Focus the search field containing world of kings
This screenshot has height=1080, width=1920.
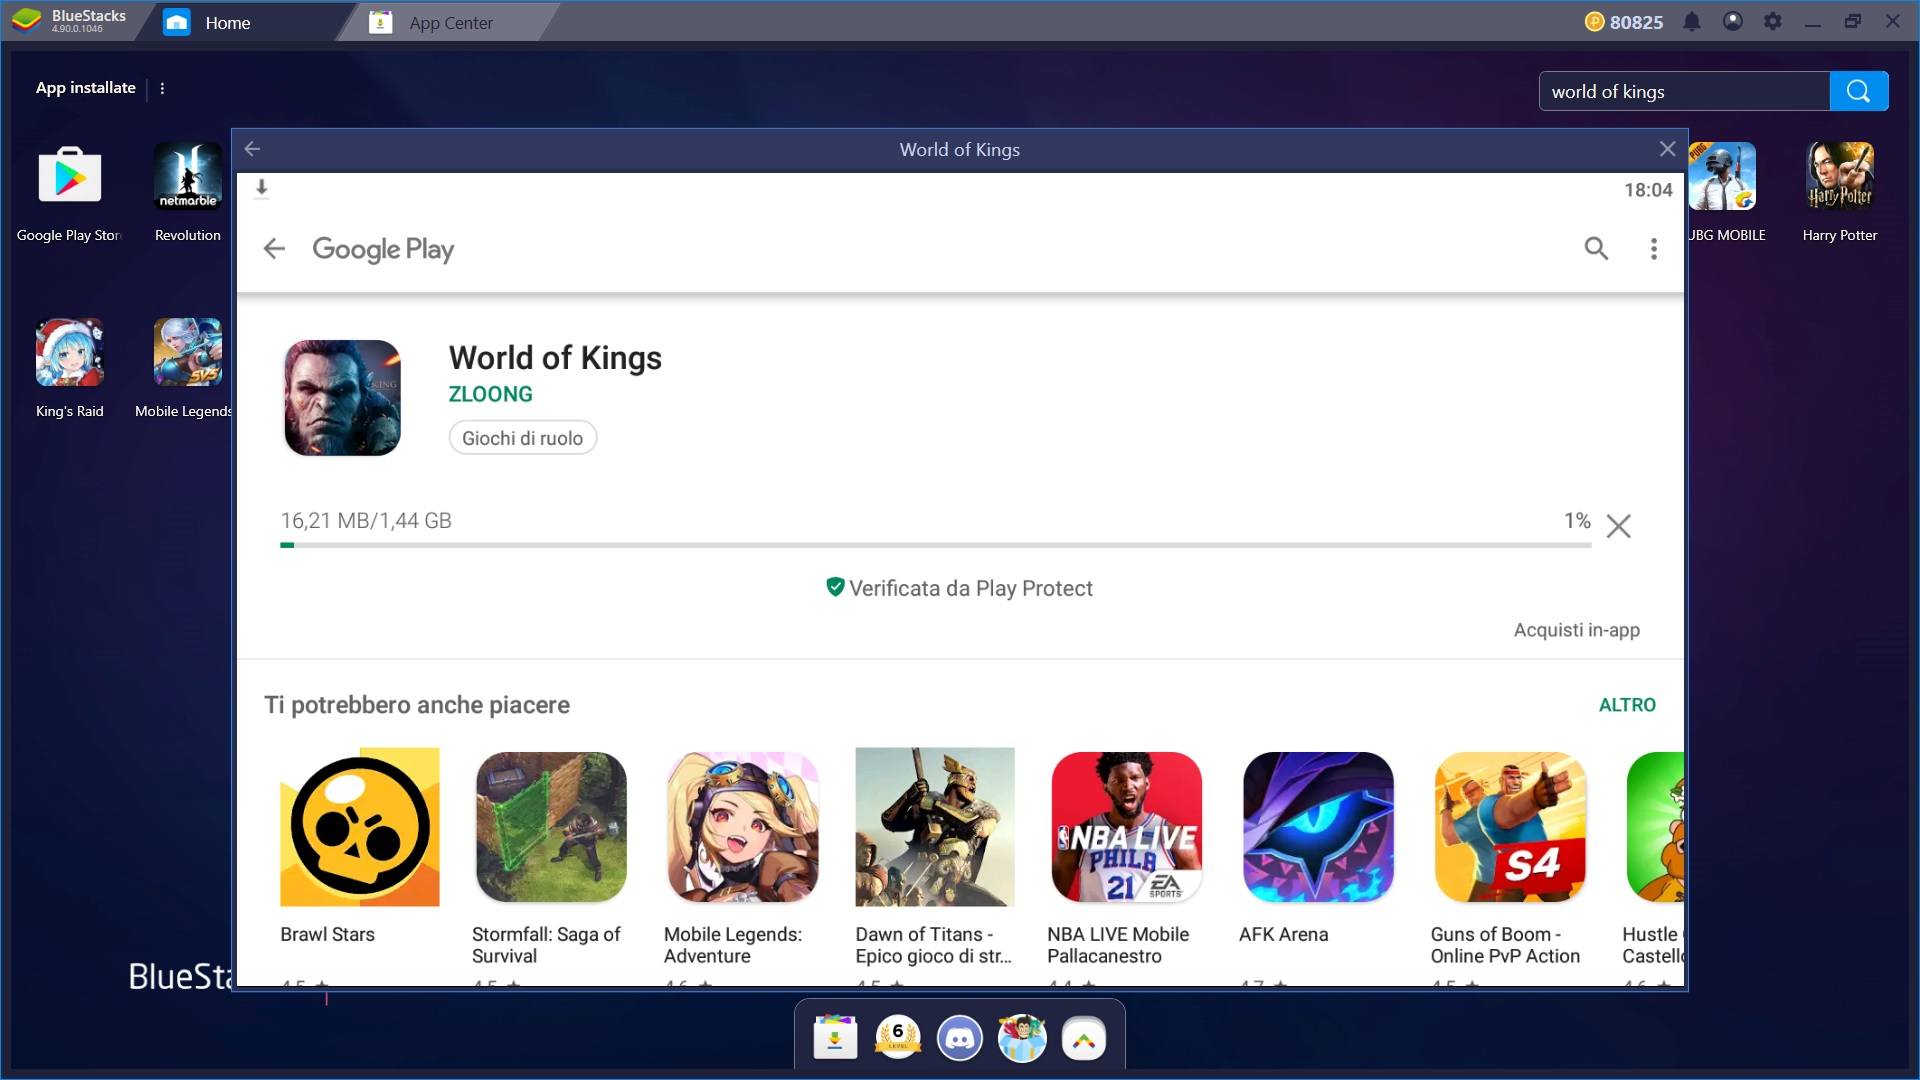pyautogui.click(x=1684, y=91)
